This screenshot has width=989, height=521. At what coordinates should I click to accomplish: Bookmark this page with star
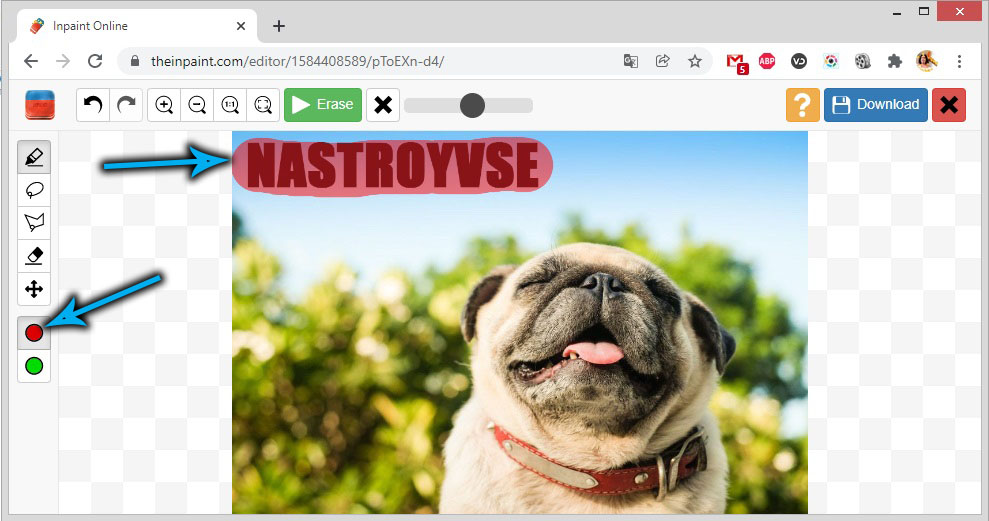(x=694, y=61)
